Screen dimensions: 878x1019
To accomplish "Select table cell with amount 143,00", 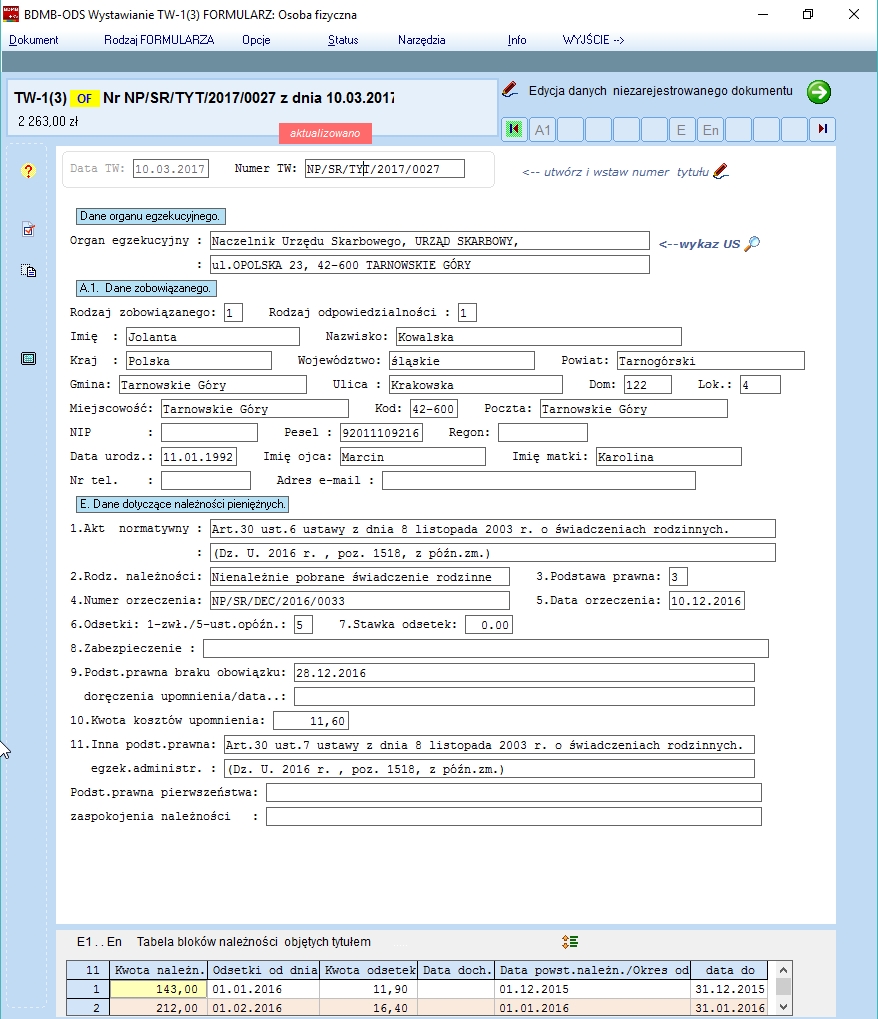I will pos(159,989).
